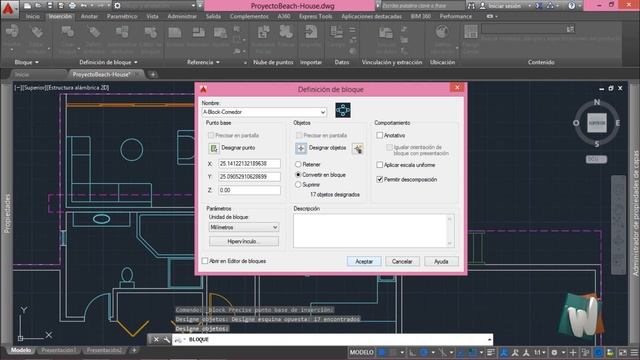
Task: Switch to the Inicio ribbon tab
Action: (33, 16)
